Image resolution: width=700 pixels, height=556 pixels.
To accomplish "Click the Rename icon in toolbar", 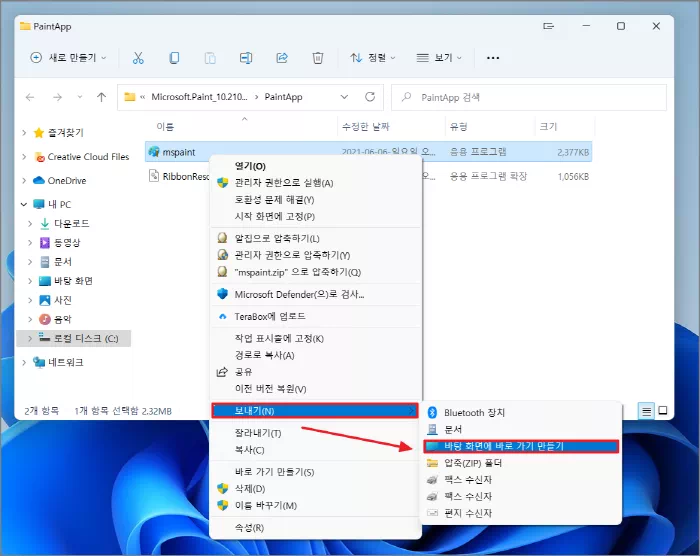I will tap(246, 58).
